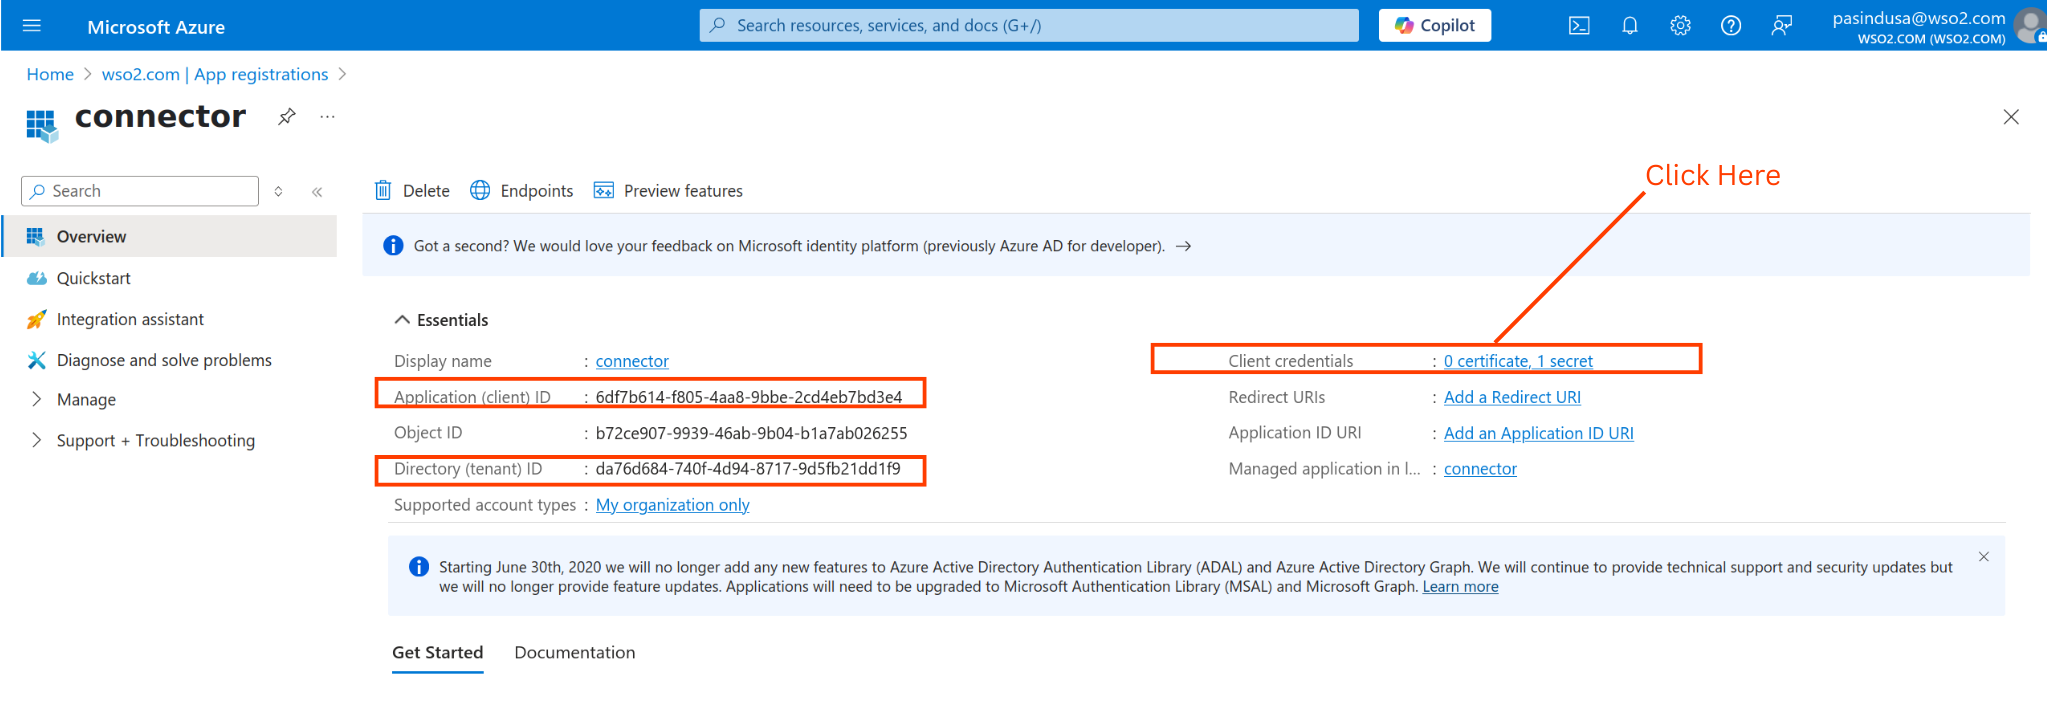Open the portal hamburger menu

coord(32,26)
